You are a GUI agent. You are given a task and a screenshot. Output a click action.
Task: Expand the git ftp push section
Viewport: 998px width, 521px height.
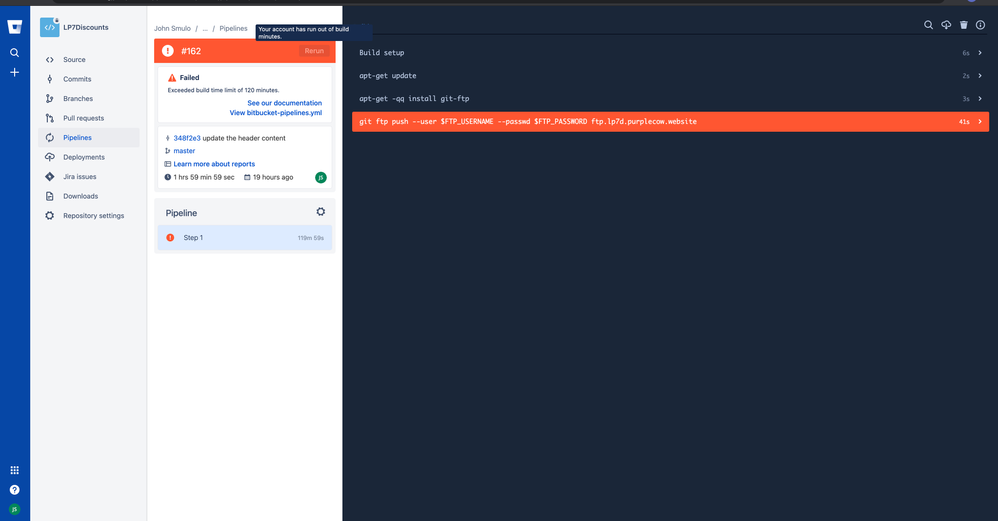pyautogui.click(x=980, y=122)
